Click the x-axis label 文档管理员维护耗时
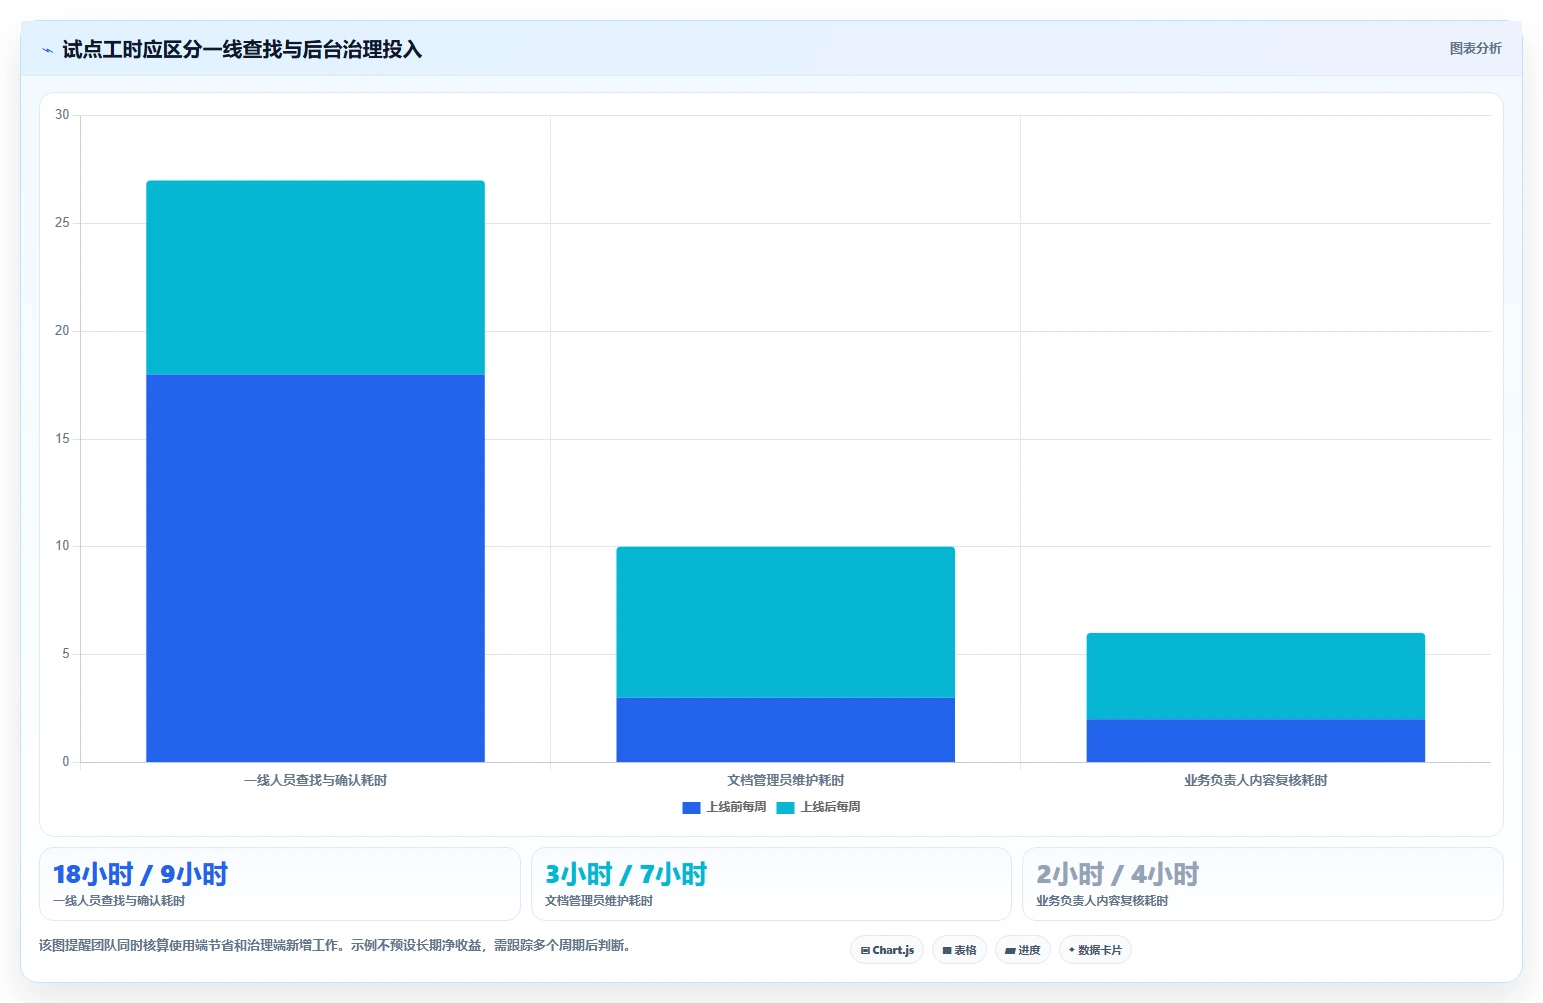Viewport: 1543px width, 1003px height. [785, 780]
